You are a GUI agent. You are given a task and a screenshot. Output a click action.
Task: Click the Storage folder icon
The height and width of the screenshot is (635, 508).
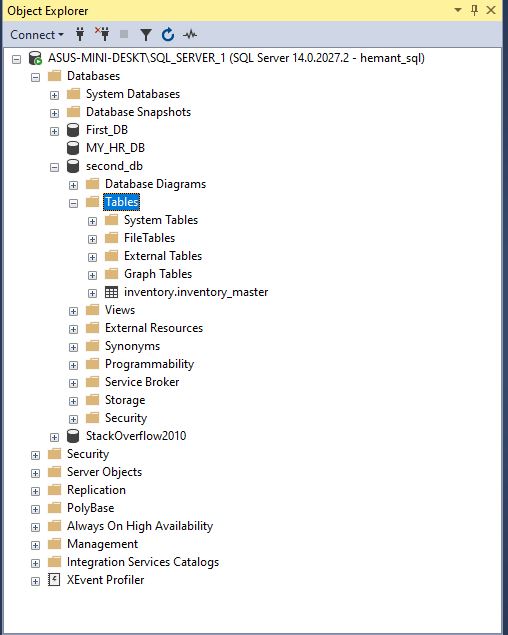92,400
